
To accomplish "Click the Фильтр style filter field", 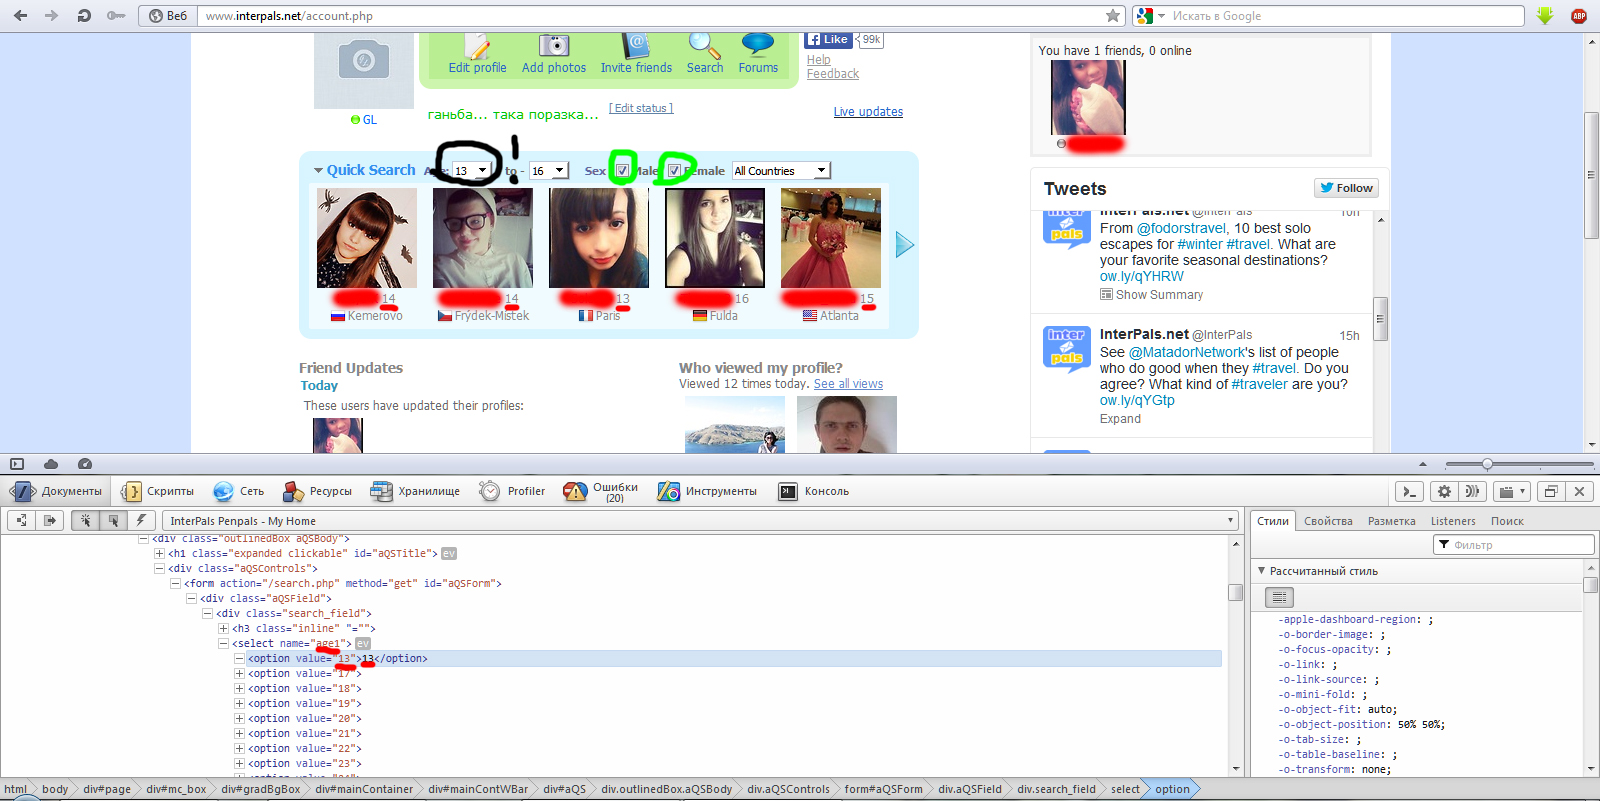I will 1514,545.
